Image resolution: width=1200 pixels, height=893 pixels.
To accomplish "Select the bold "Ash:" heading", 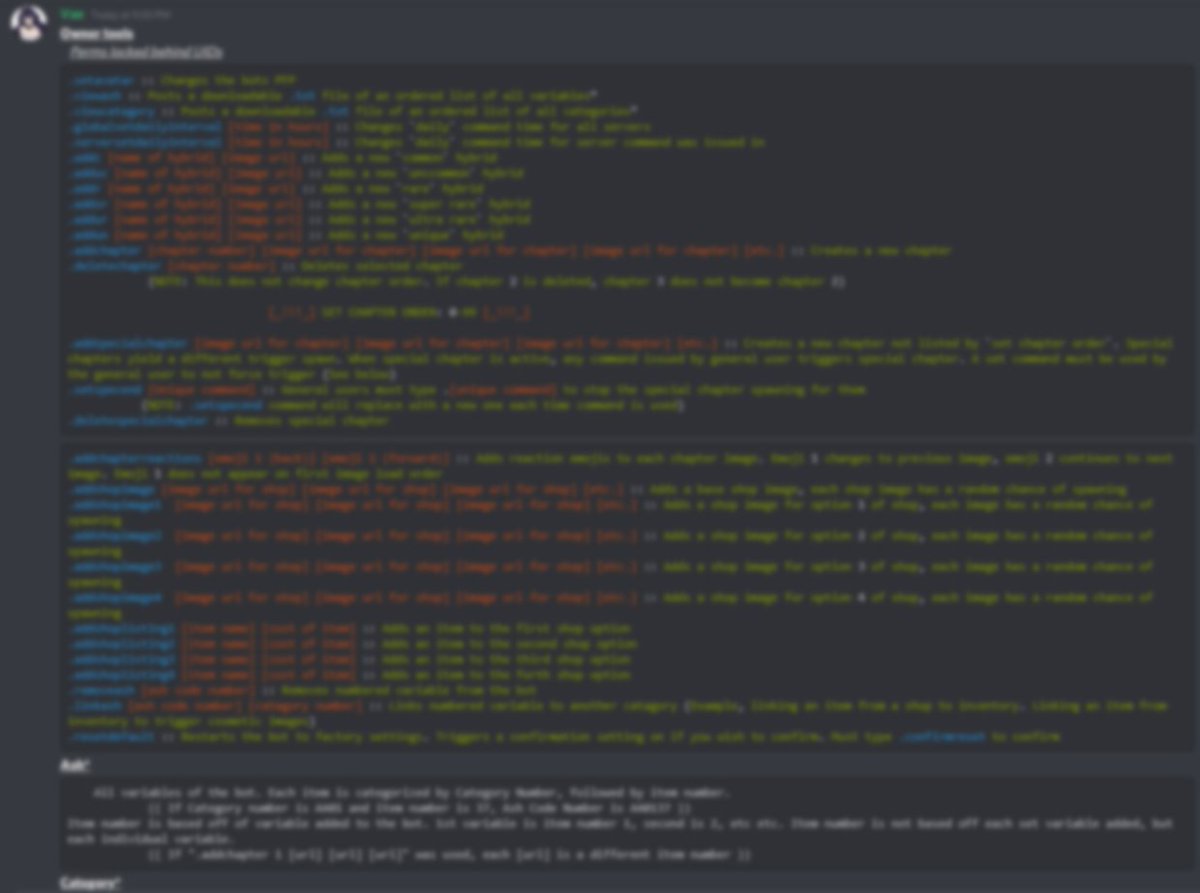I will [75, 765].
